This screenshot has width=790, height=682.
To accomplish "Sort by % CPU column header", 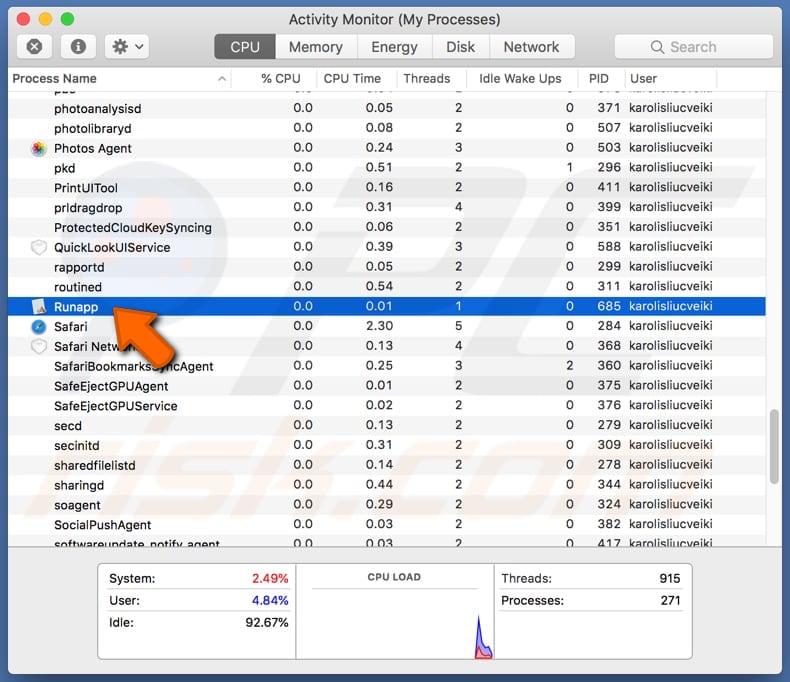I will pos(274,79).
